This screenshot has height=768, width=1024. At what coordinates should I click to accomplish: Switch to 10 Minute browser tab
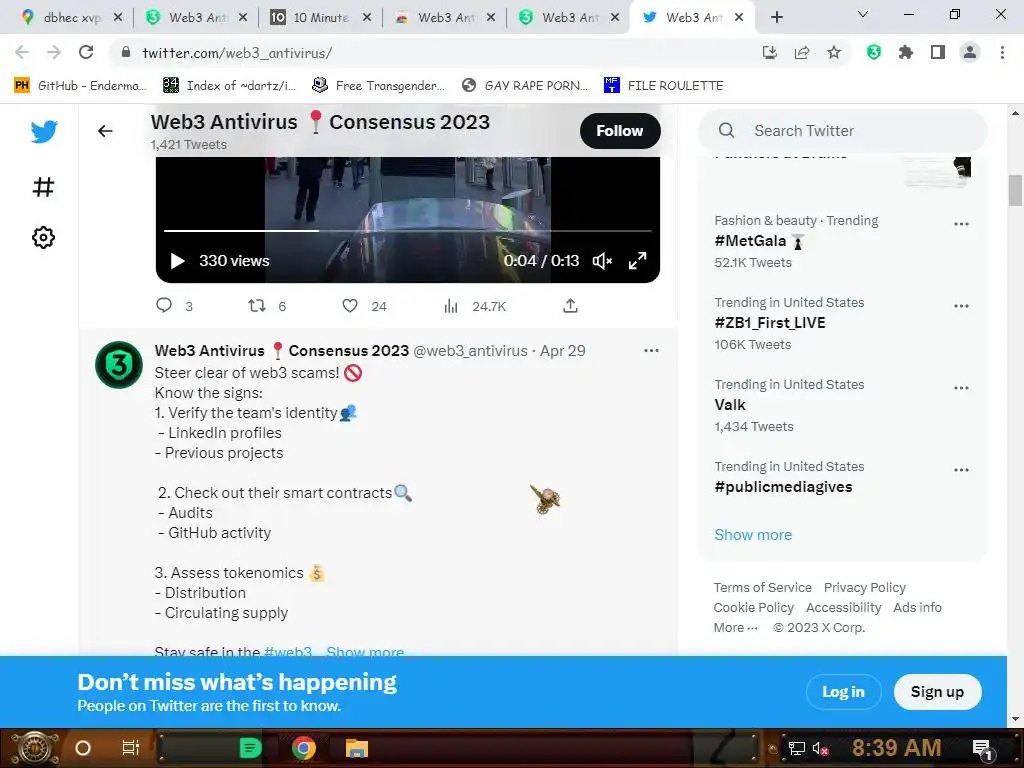click(319, 18)
